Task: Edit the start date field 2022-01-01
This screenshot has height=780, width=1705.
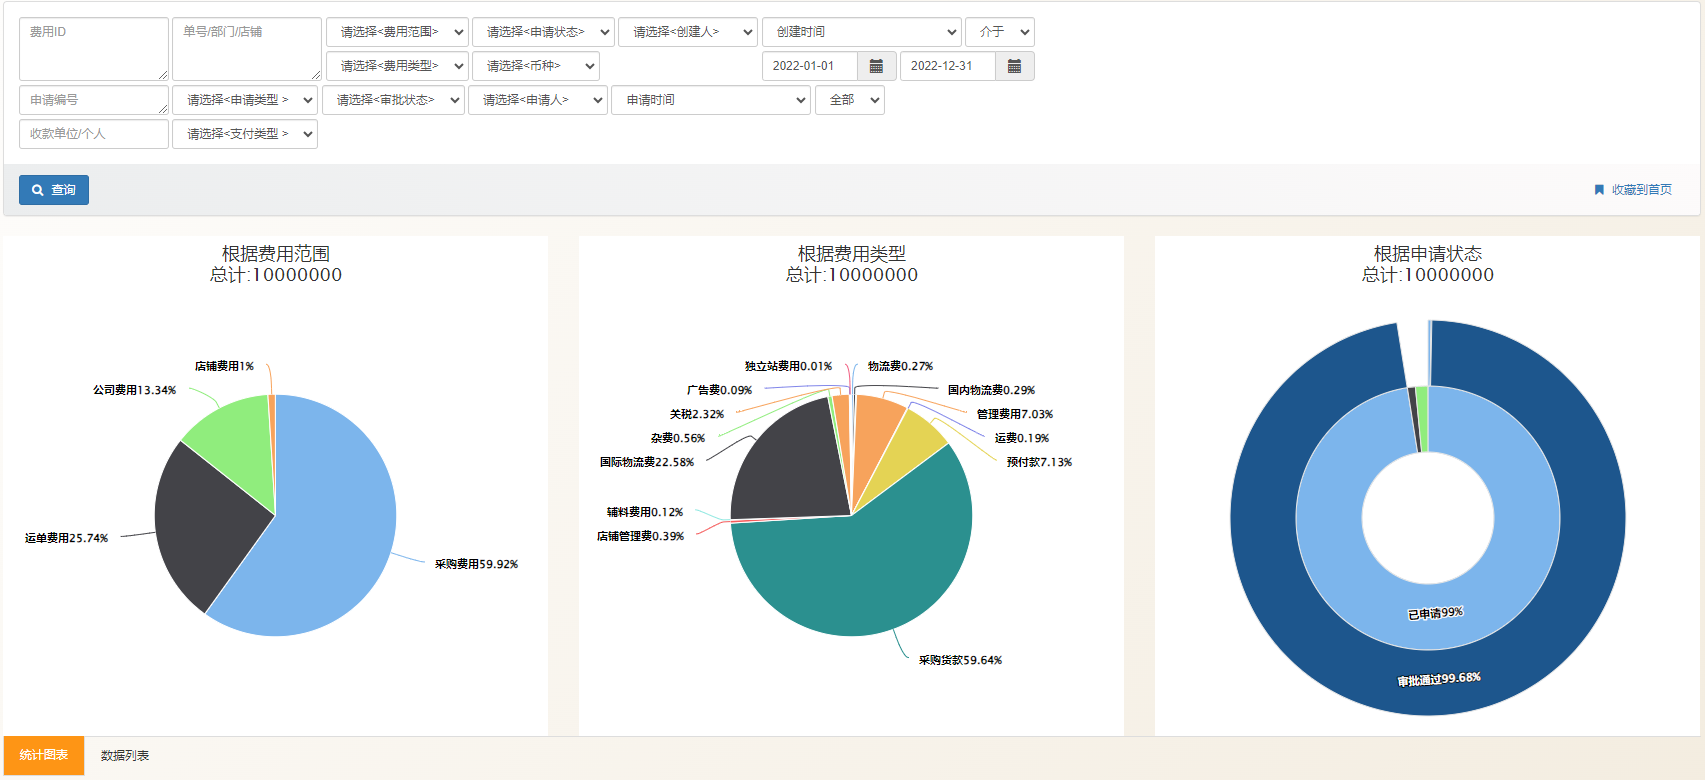Action: (810, 66)
